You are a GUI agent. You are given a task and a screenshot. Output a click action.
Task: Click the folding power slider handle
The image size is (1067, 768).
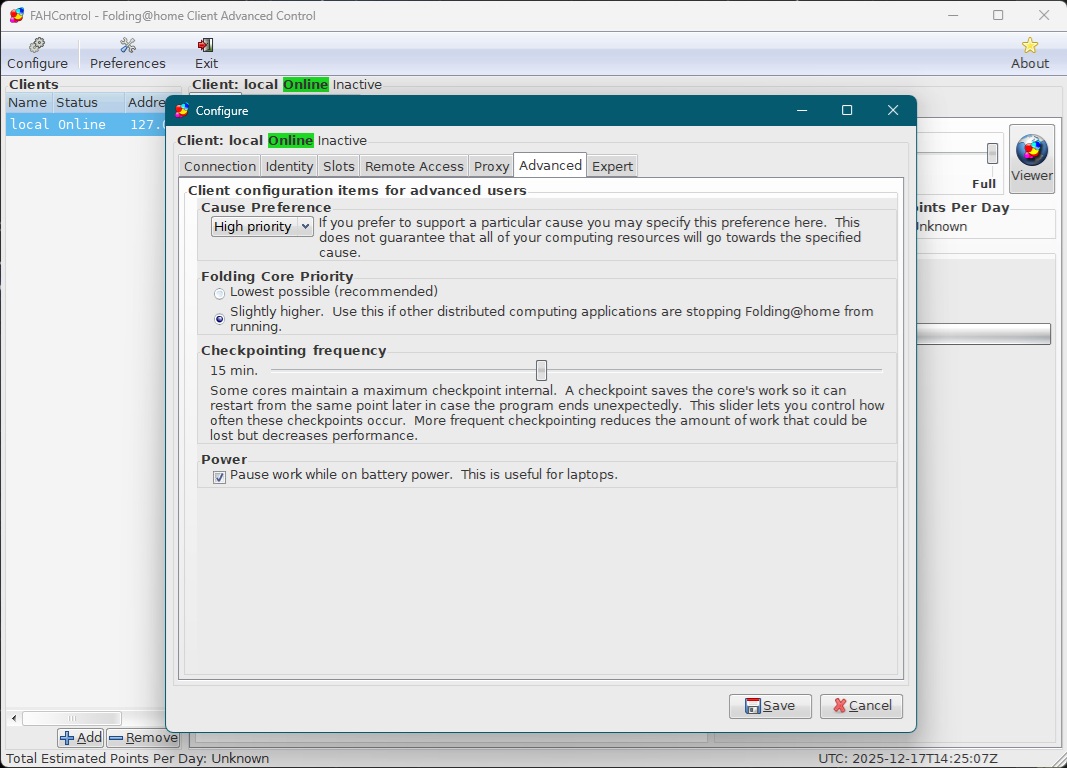[x=992, y=154]
